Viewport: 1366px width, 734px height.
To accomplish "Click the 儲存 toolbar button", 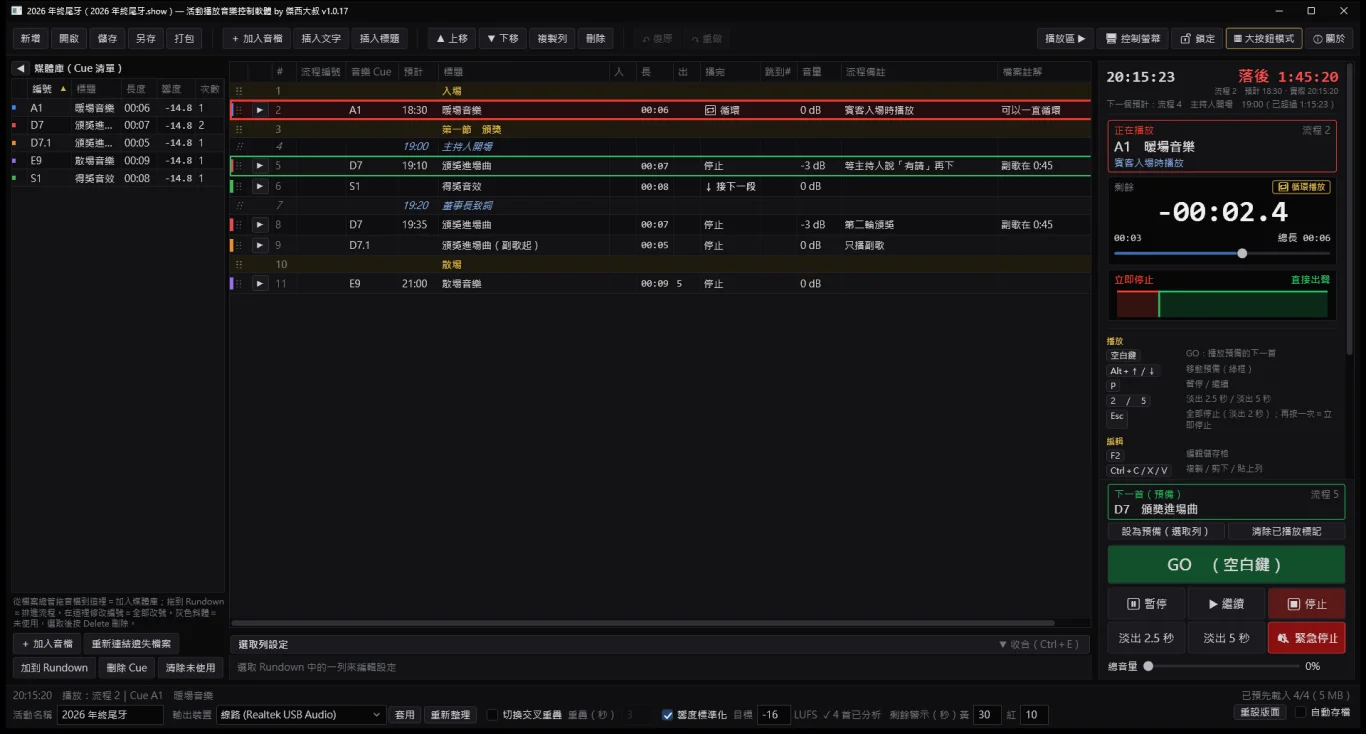I will (107, 39).
